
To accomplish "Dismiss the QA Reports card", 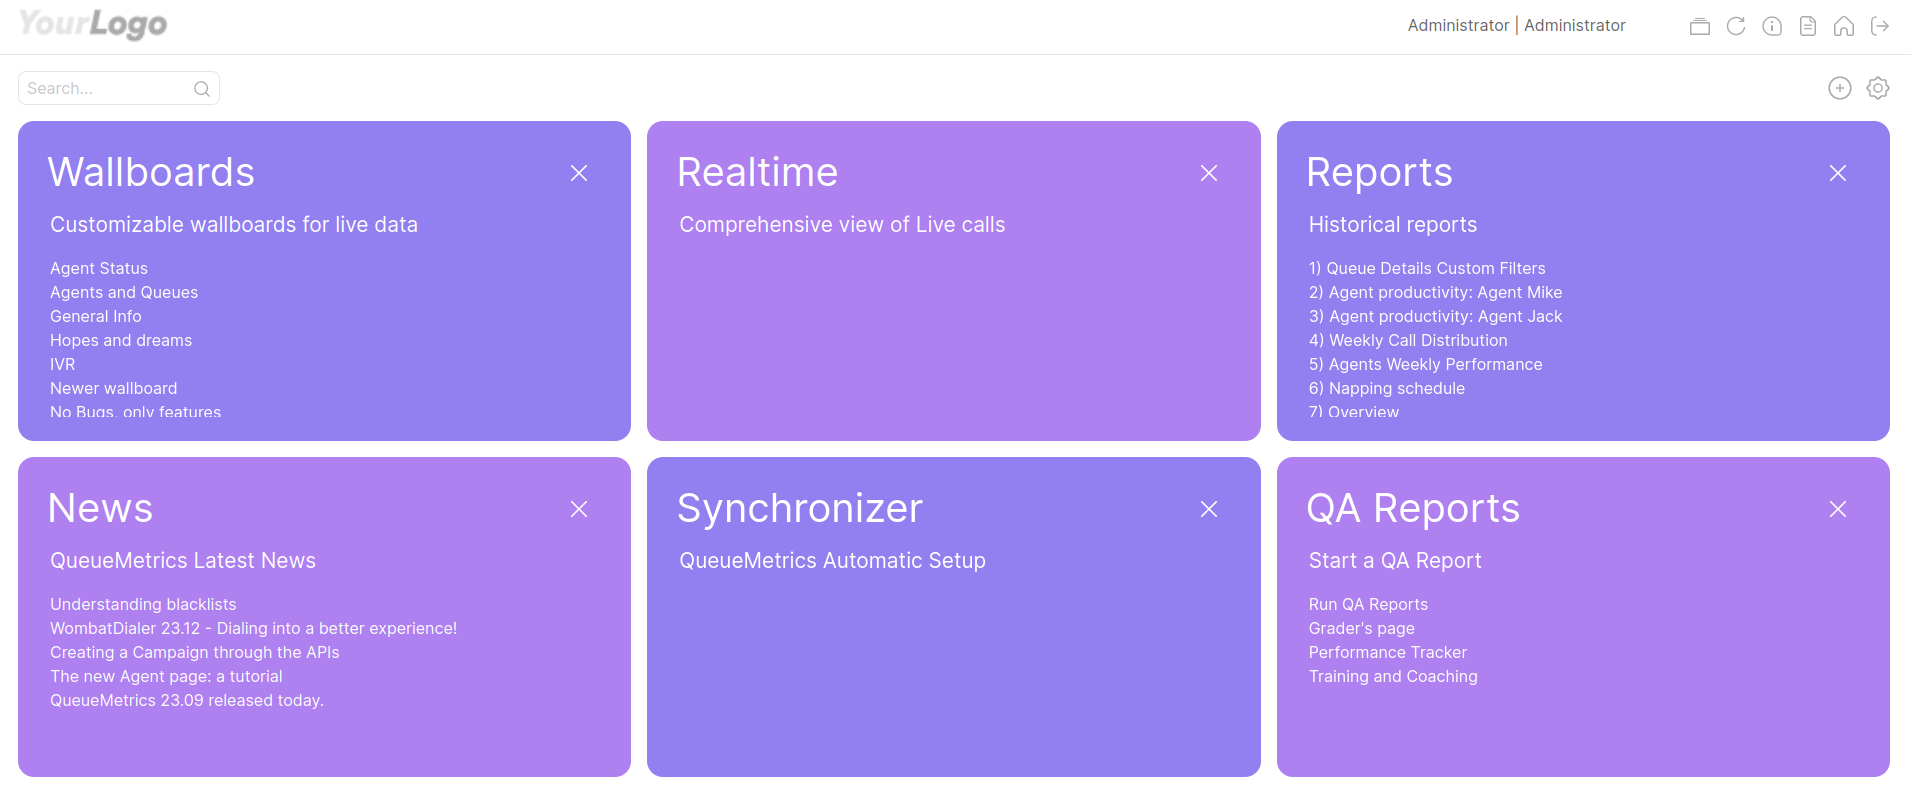I will point(1837,509).
